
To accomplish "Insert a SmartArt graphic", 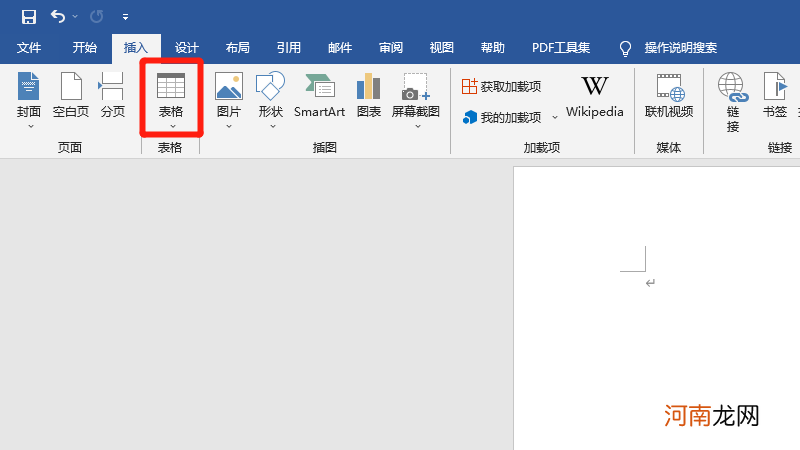I will pyautogui.click(x=319, y=95).
